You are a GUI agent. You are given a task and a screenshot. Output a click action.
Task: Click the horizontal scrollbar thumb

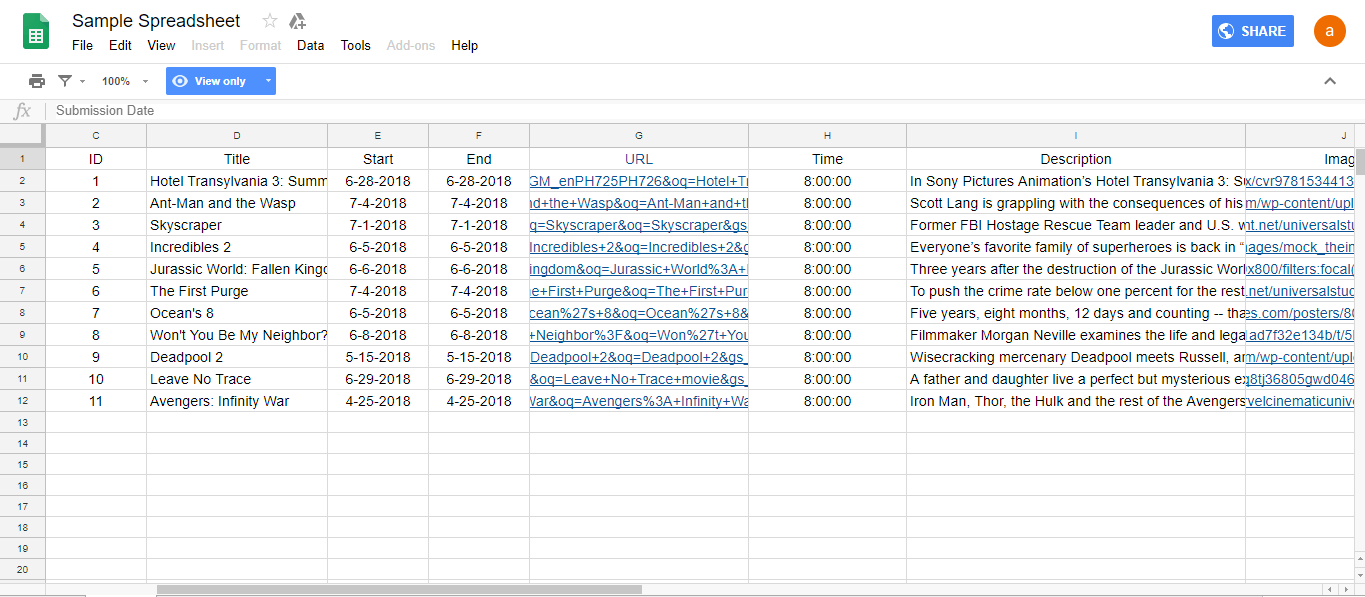pos(399,589)
